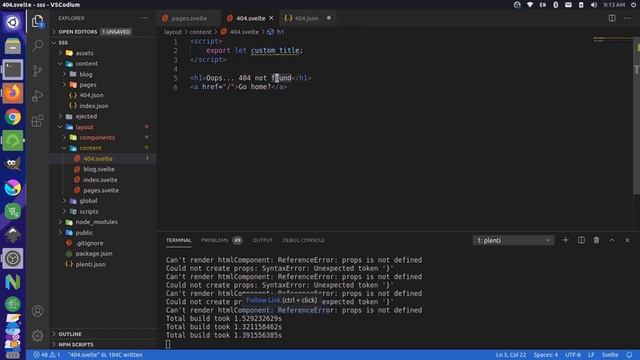Expand the NPM Scripts section
This screenshot has width=640, height=360.
pos(103,344)
